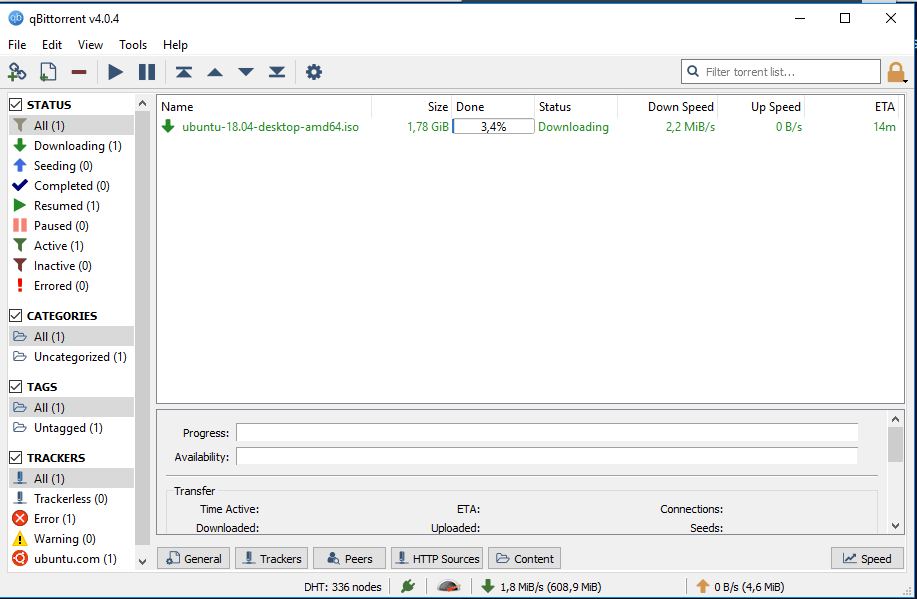Click sidebar scrollbar down arrow
The image size is (917, 599).
pos(142,561)
